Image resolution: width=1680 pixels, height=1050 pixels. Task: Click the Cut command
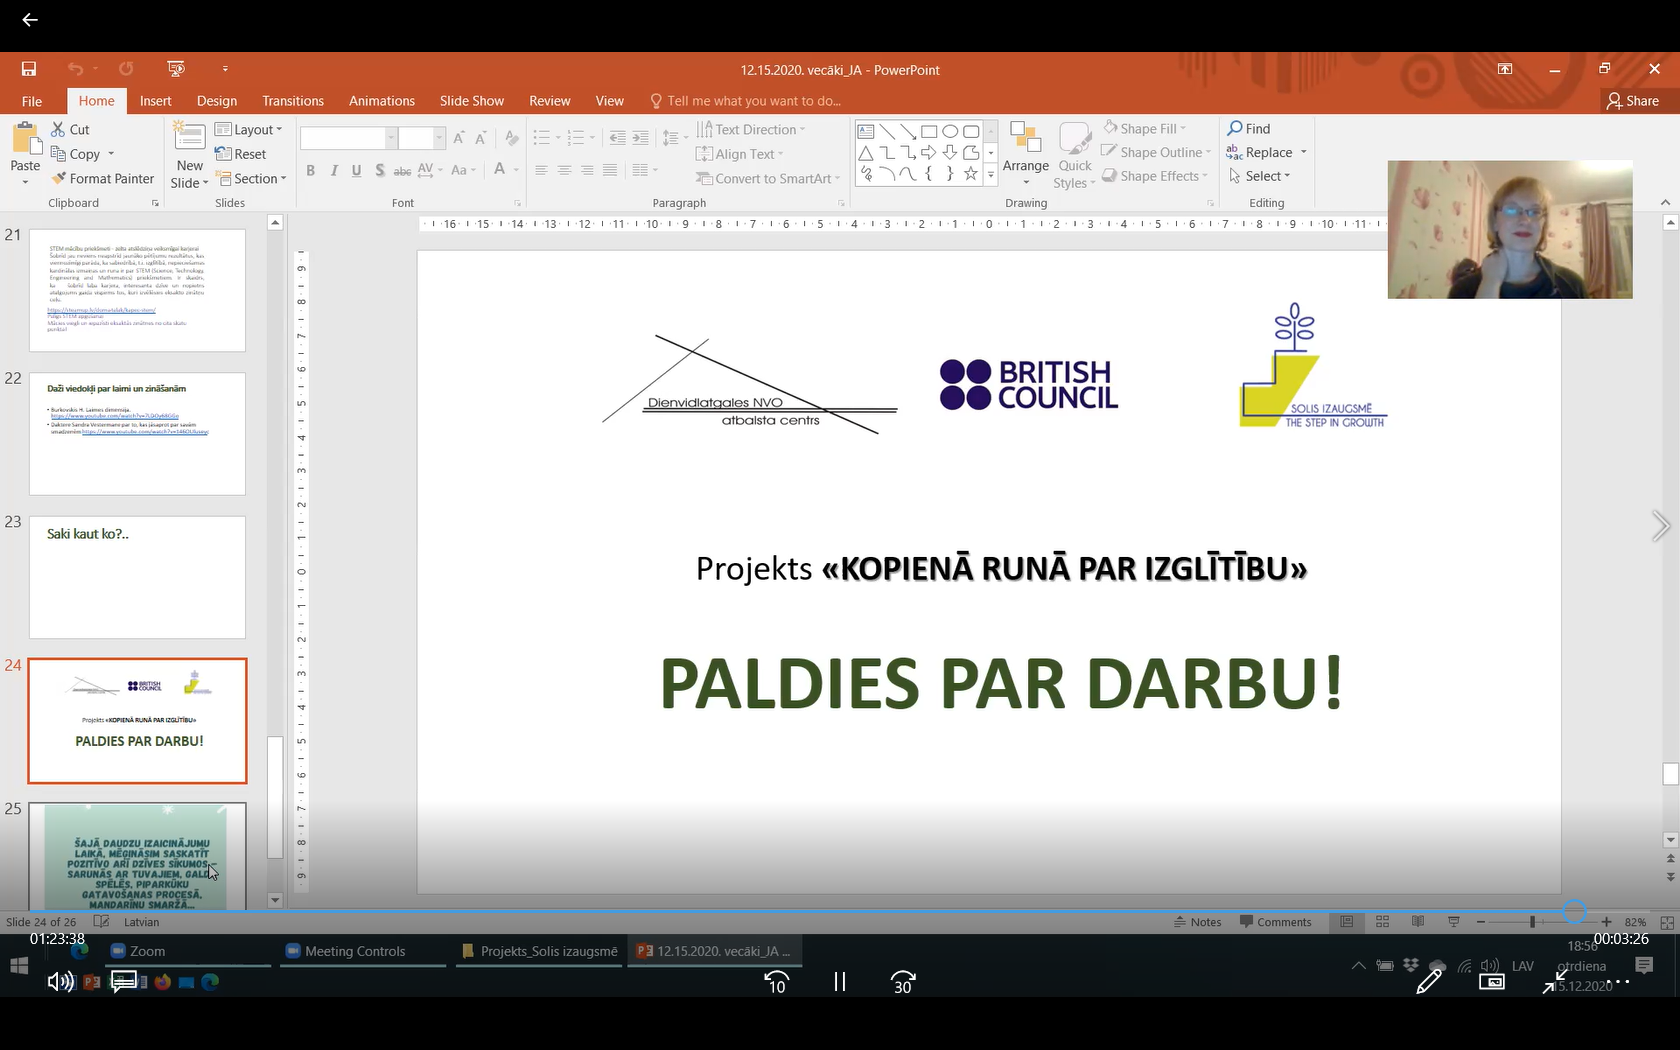click(71, 129)
